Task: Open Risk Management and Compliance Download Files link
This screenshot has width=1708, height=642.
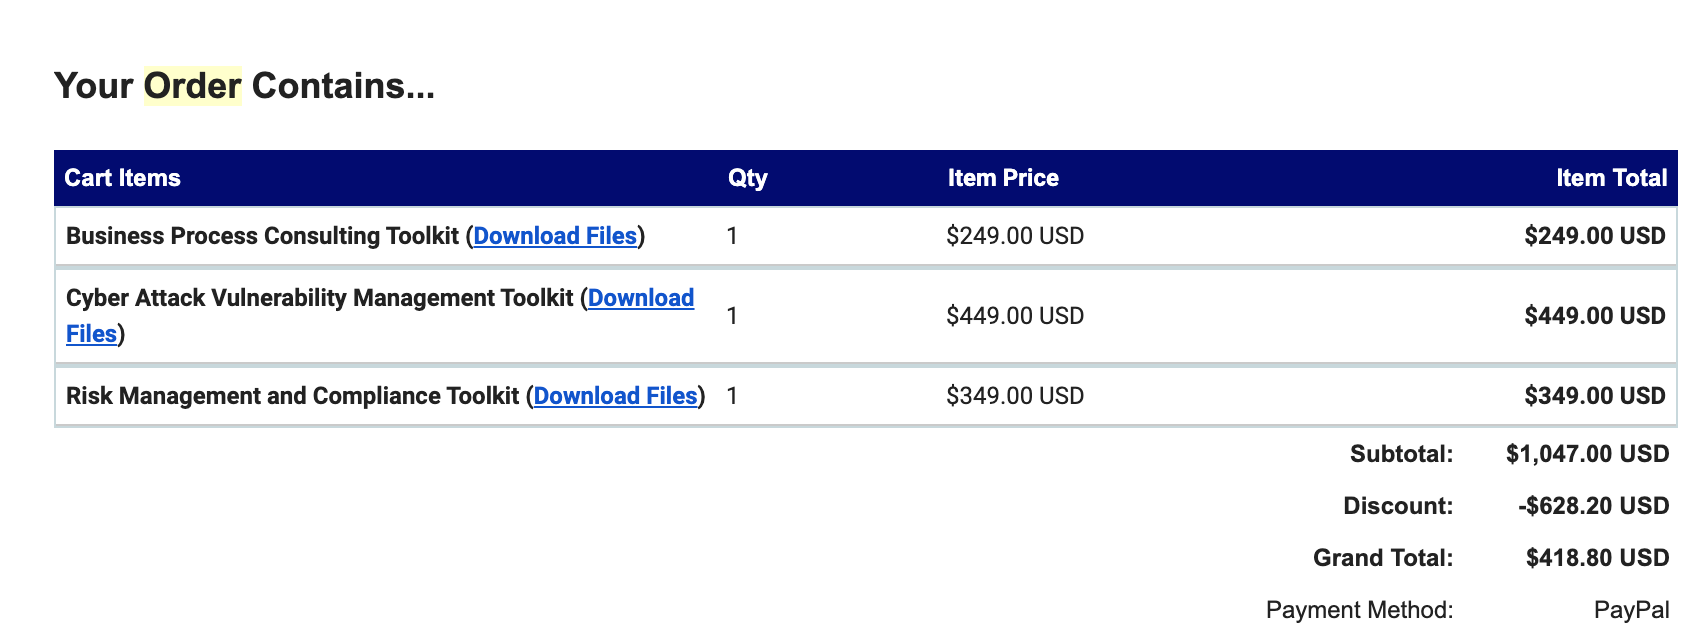Action: point(615,396)
